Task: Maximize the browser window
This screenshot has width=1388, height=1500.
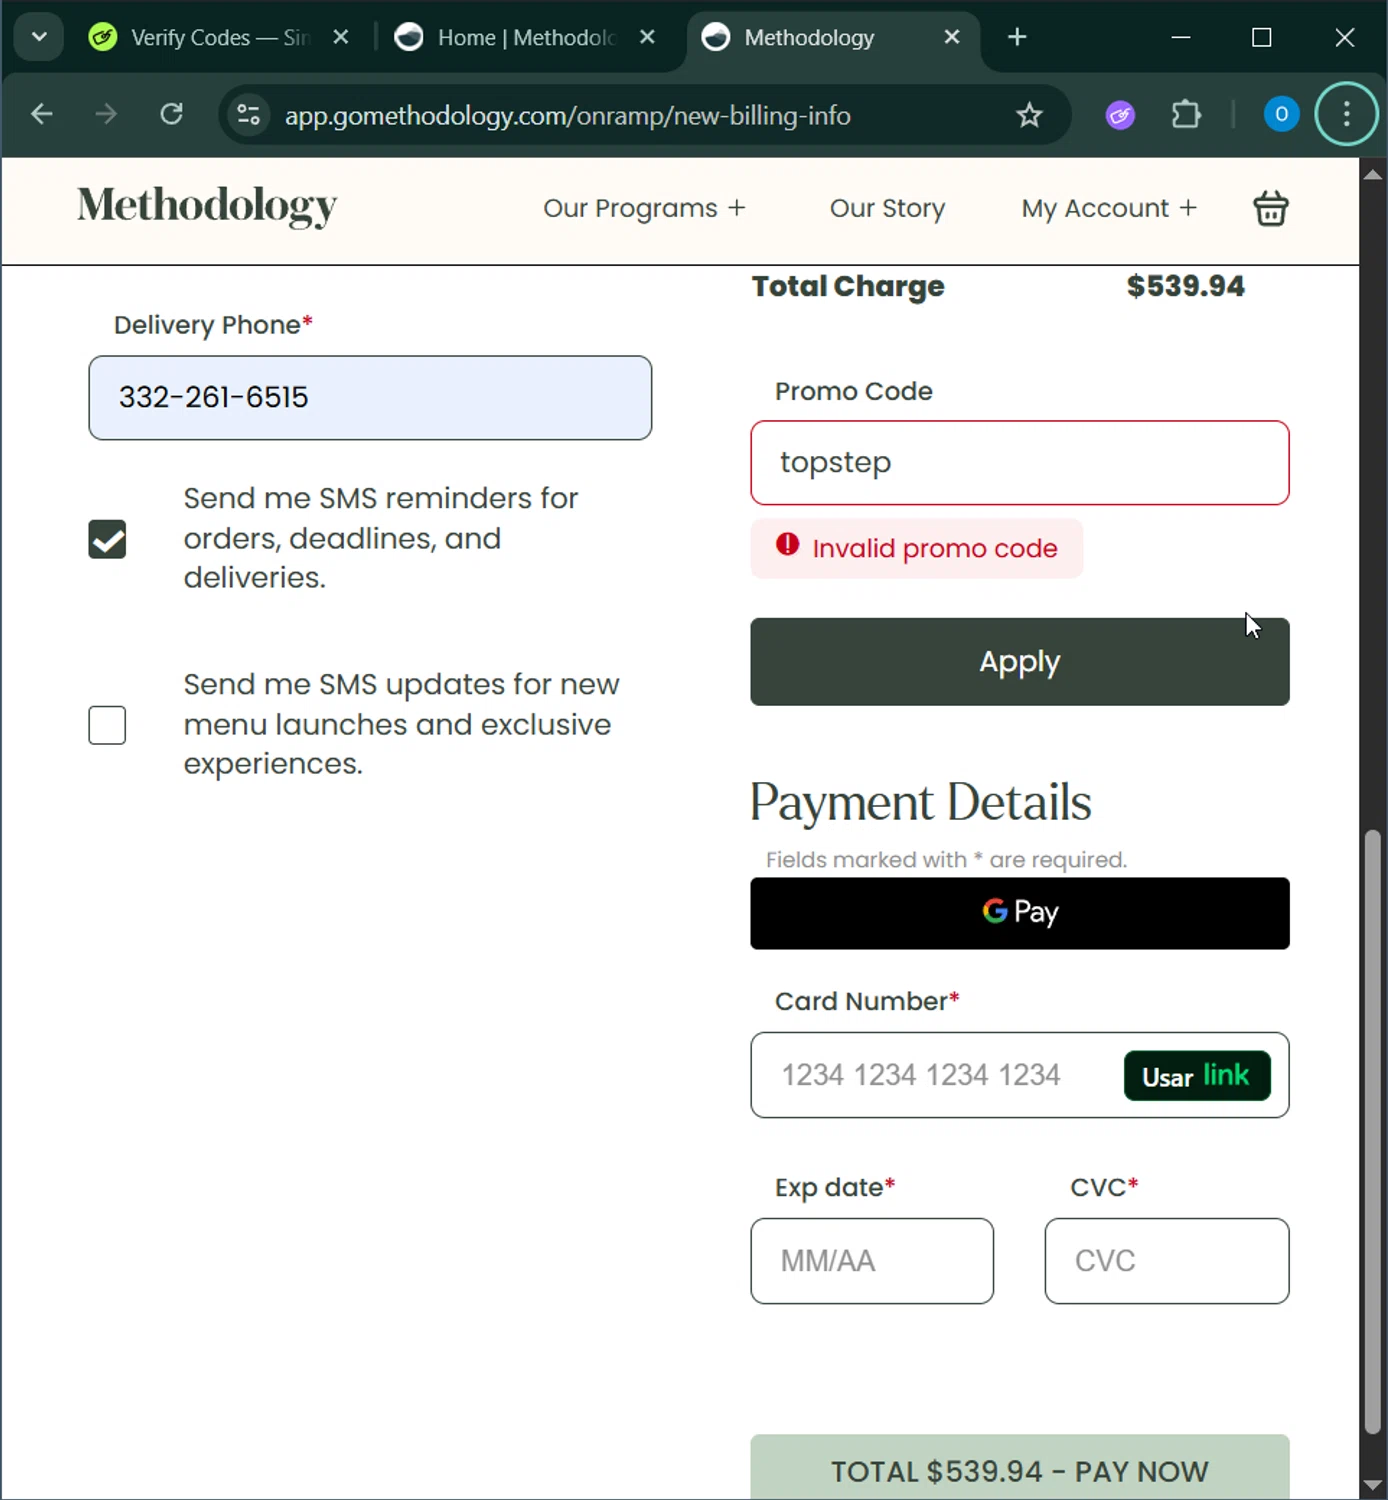Action: [x=1262, y=37]
